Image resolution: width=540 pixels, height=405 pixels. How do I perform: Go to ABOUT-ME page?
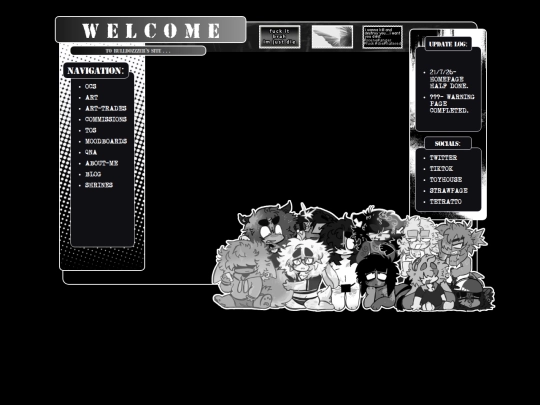102,163
